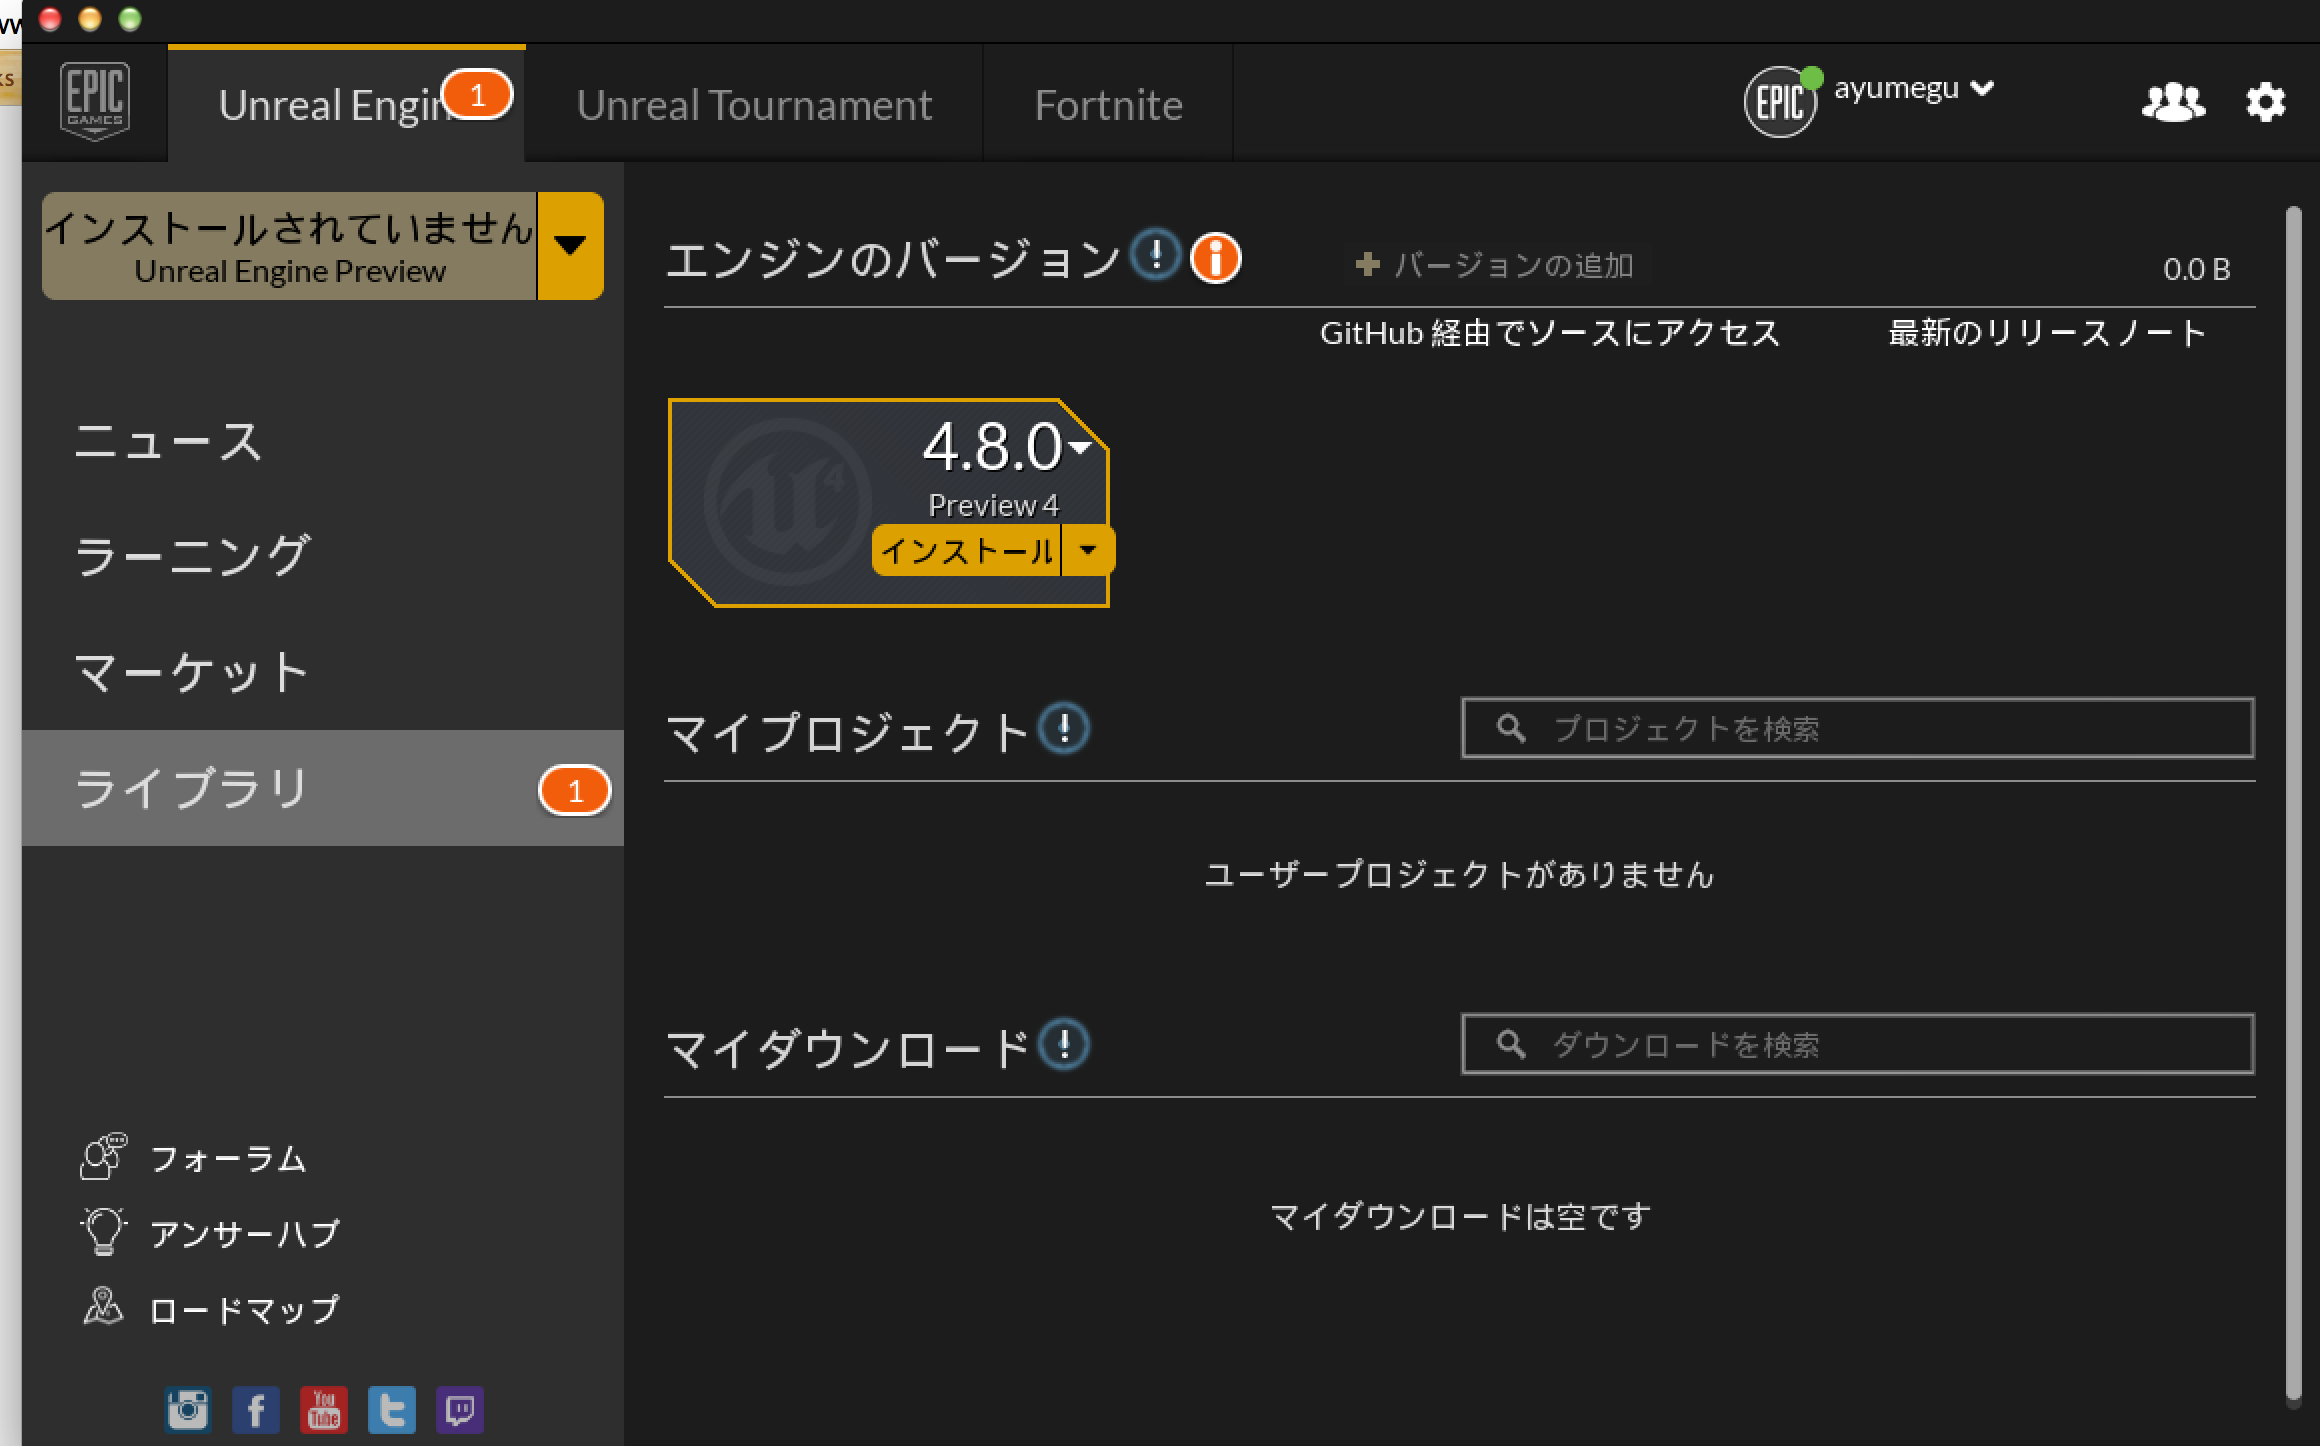Open the settings gear icon
This screenshot has width=2320, height=1446.
[x=2265, y=102]
